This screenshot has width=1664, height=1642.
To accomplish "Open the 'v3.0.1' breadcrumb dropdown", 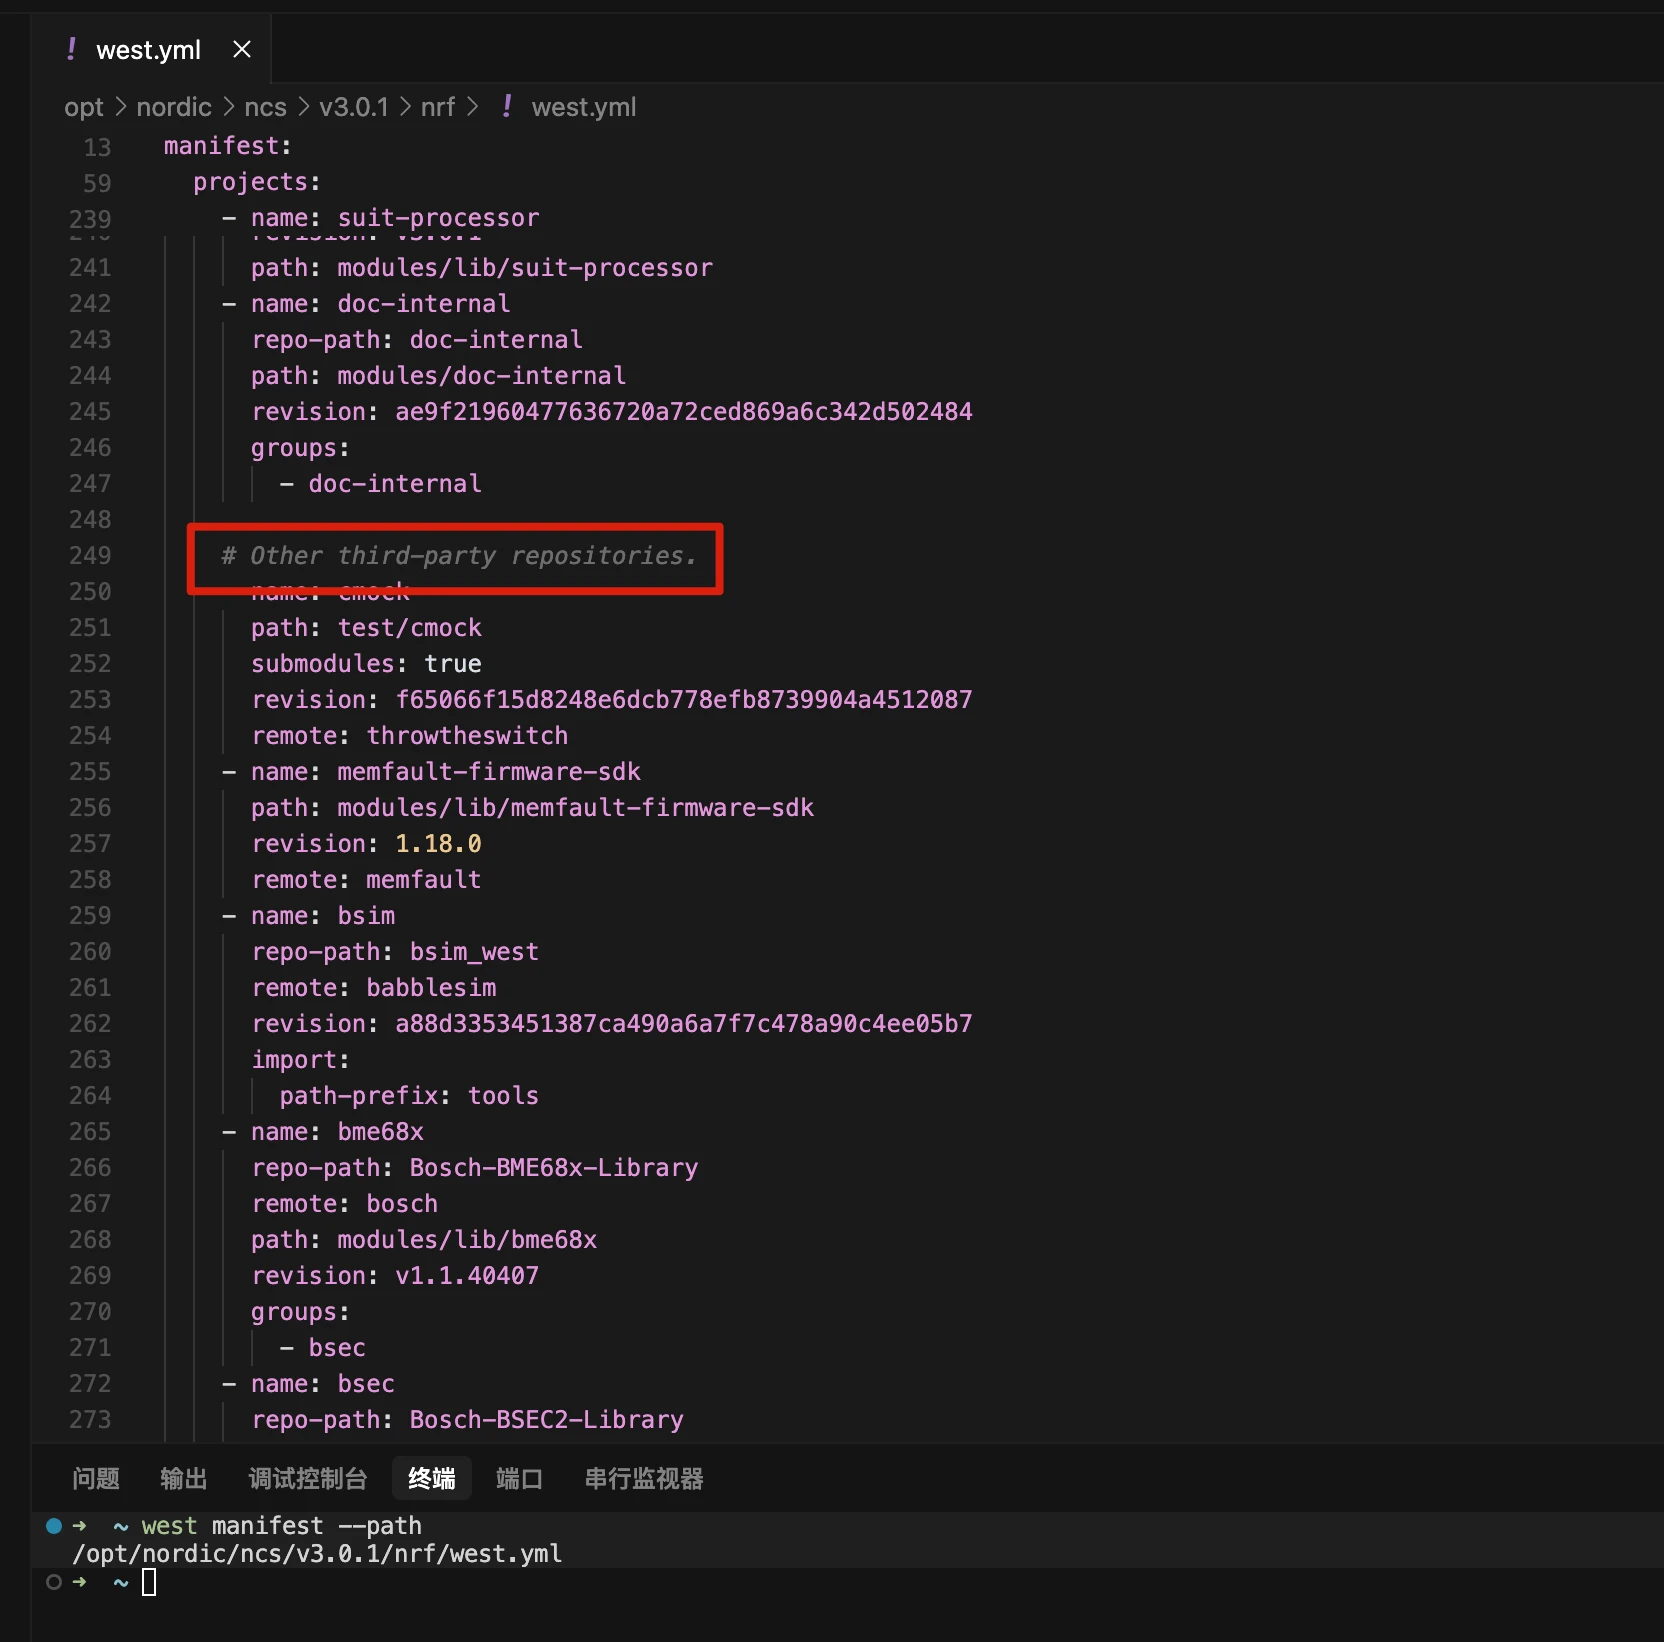I will click(353, 107).
